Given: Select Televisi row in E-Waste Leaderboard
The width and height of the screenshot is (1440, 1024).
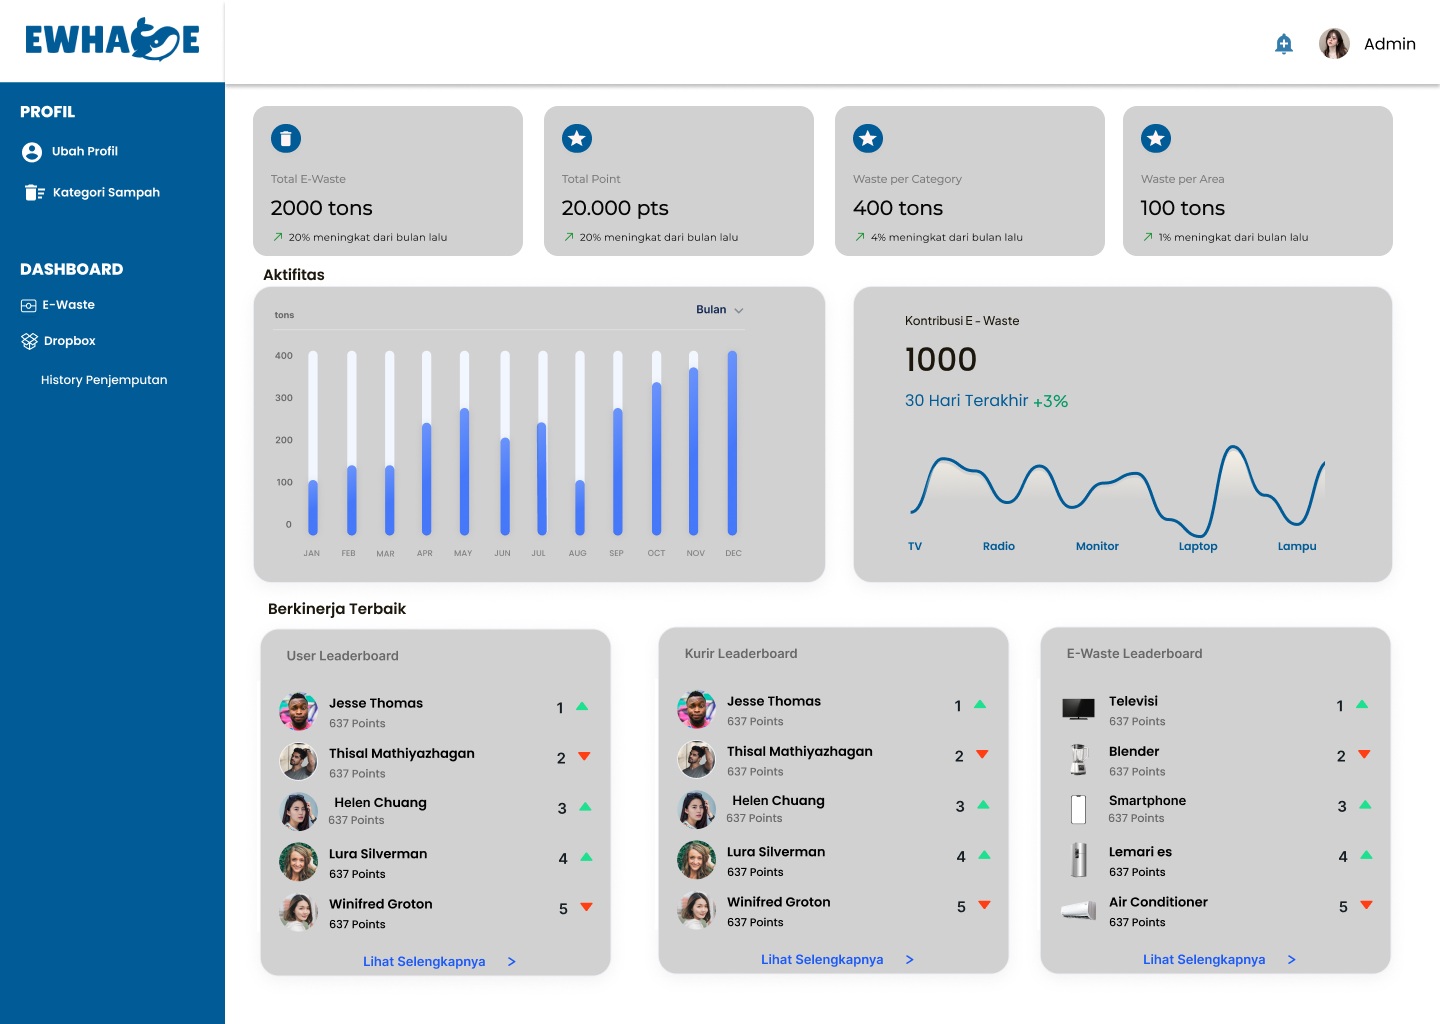Looking at the screenshot, I should (x=1133, y=702).
